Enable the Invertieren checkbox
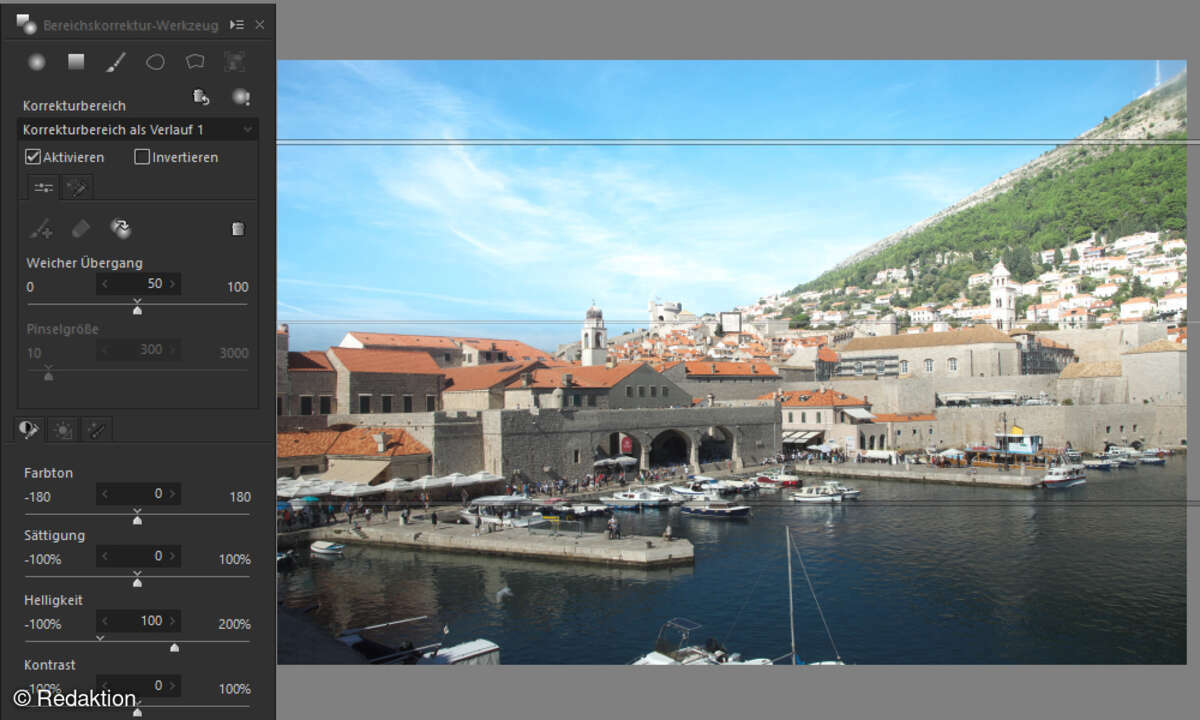The image size is (1200, 720). point(142,157)
